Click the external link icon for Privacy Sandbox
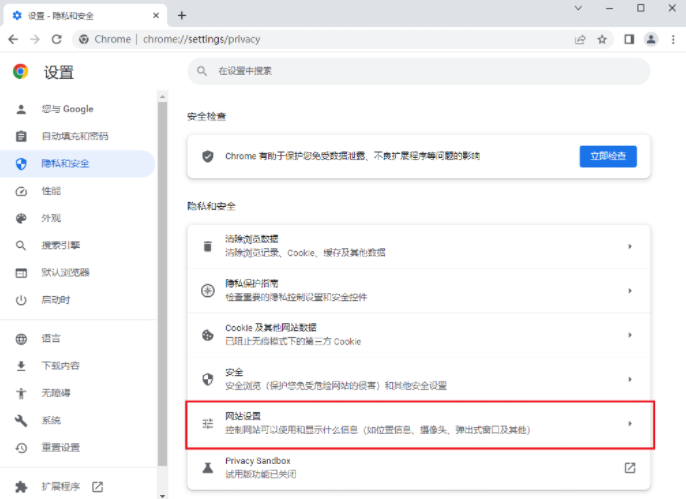 point(630,468)
